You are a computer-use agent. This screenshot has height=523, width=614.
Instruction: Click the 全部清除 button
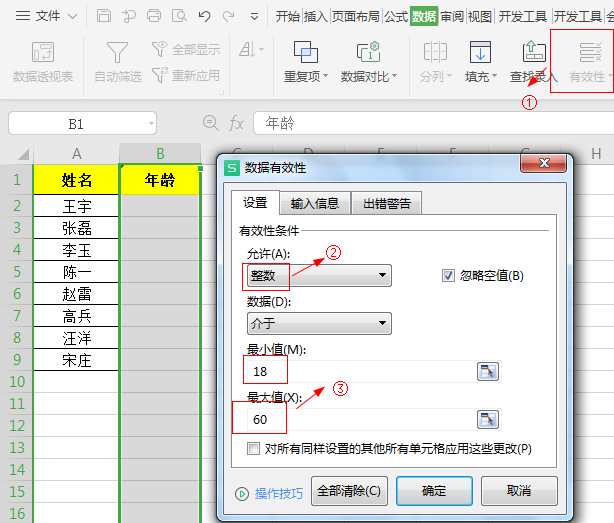349,491
